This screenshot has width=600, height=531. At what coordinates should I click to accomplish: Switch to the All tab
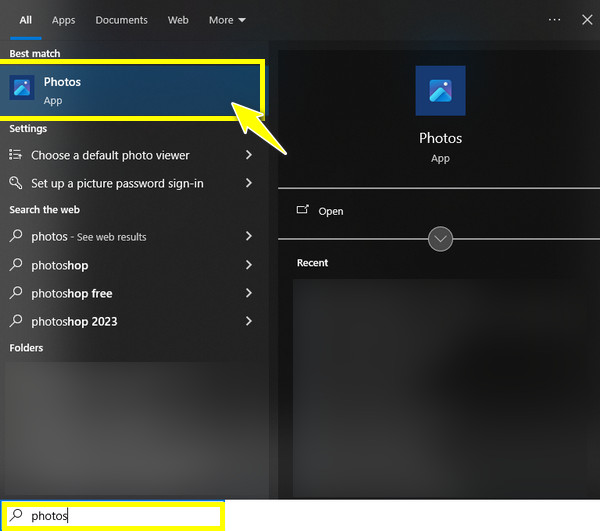26,20
